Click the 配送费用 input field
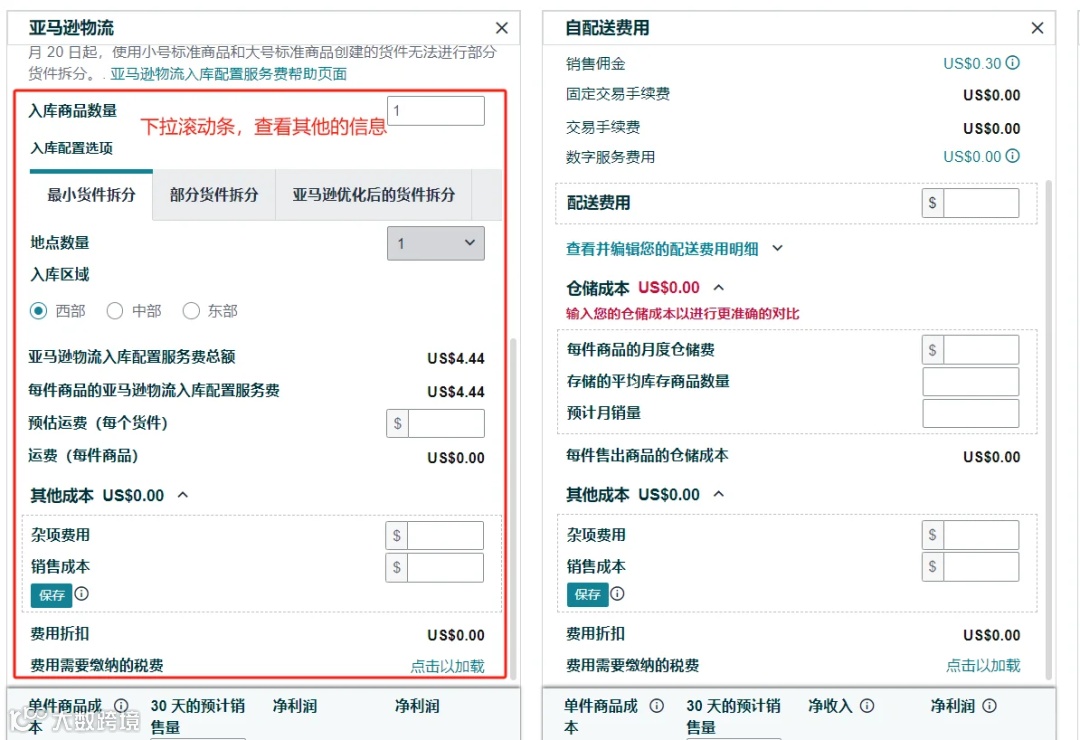This screenshot has width=1080, height=740. pyautogui.click(x=981, y=203)
